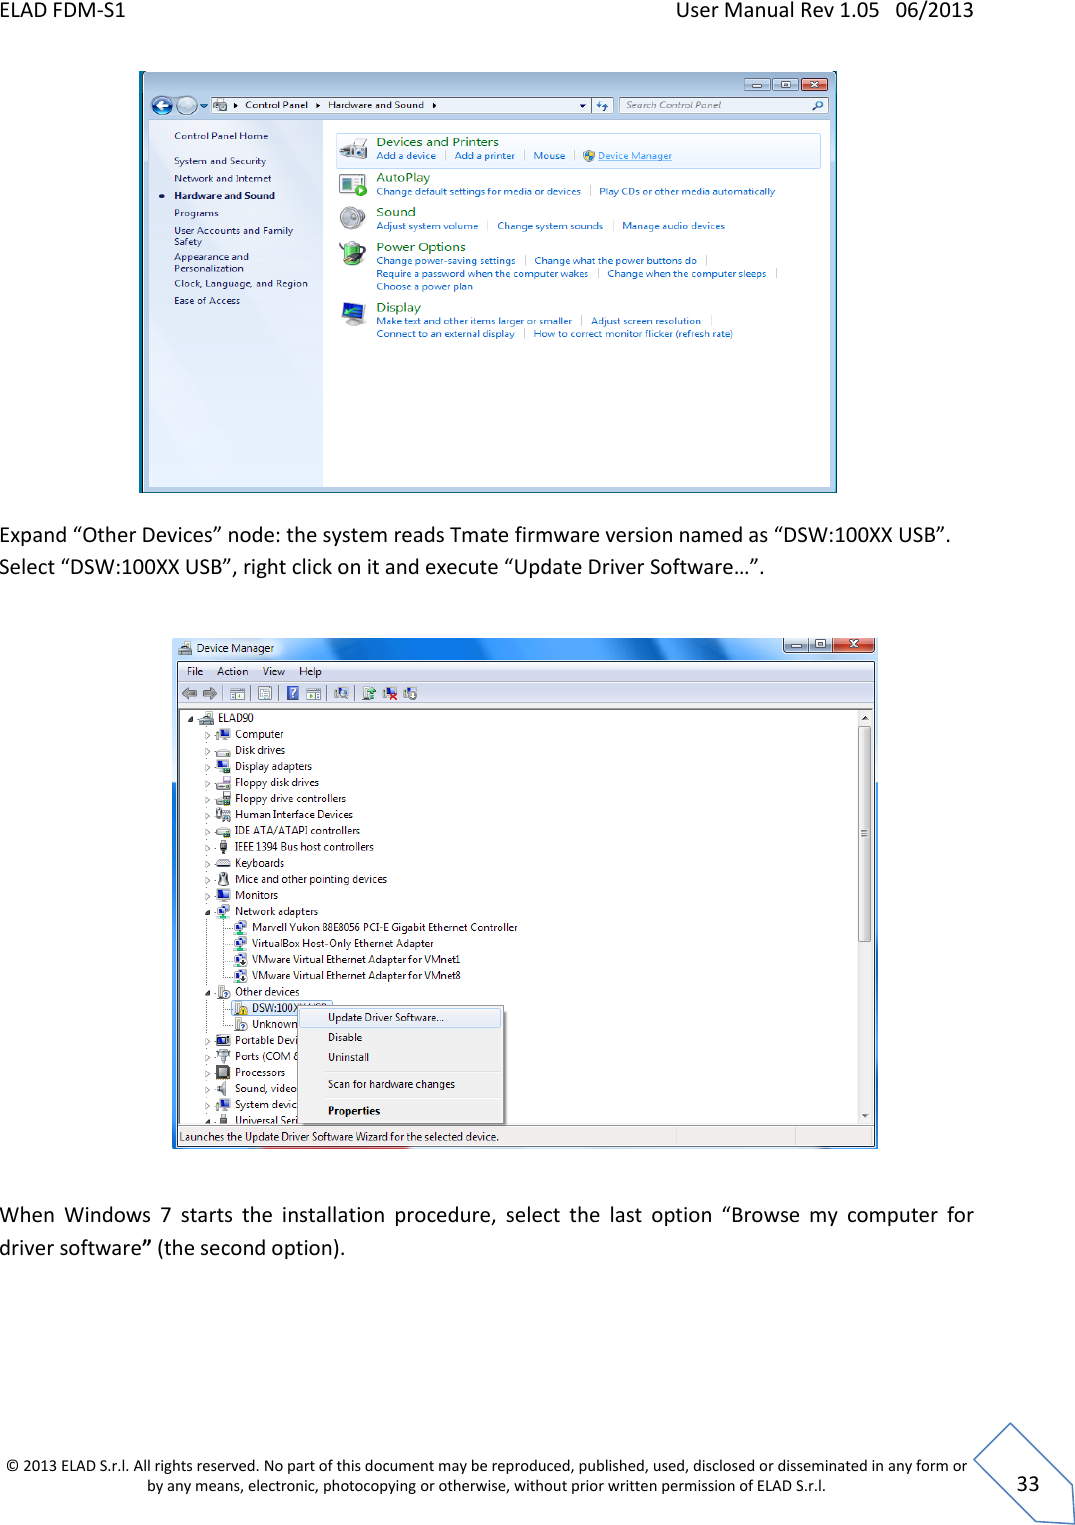The image size is (1075, 1525).
Task: Click the Monitors device icon
Action: [x=224, y=895]
